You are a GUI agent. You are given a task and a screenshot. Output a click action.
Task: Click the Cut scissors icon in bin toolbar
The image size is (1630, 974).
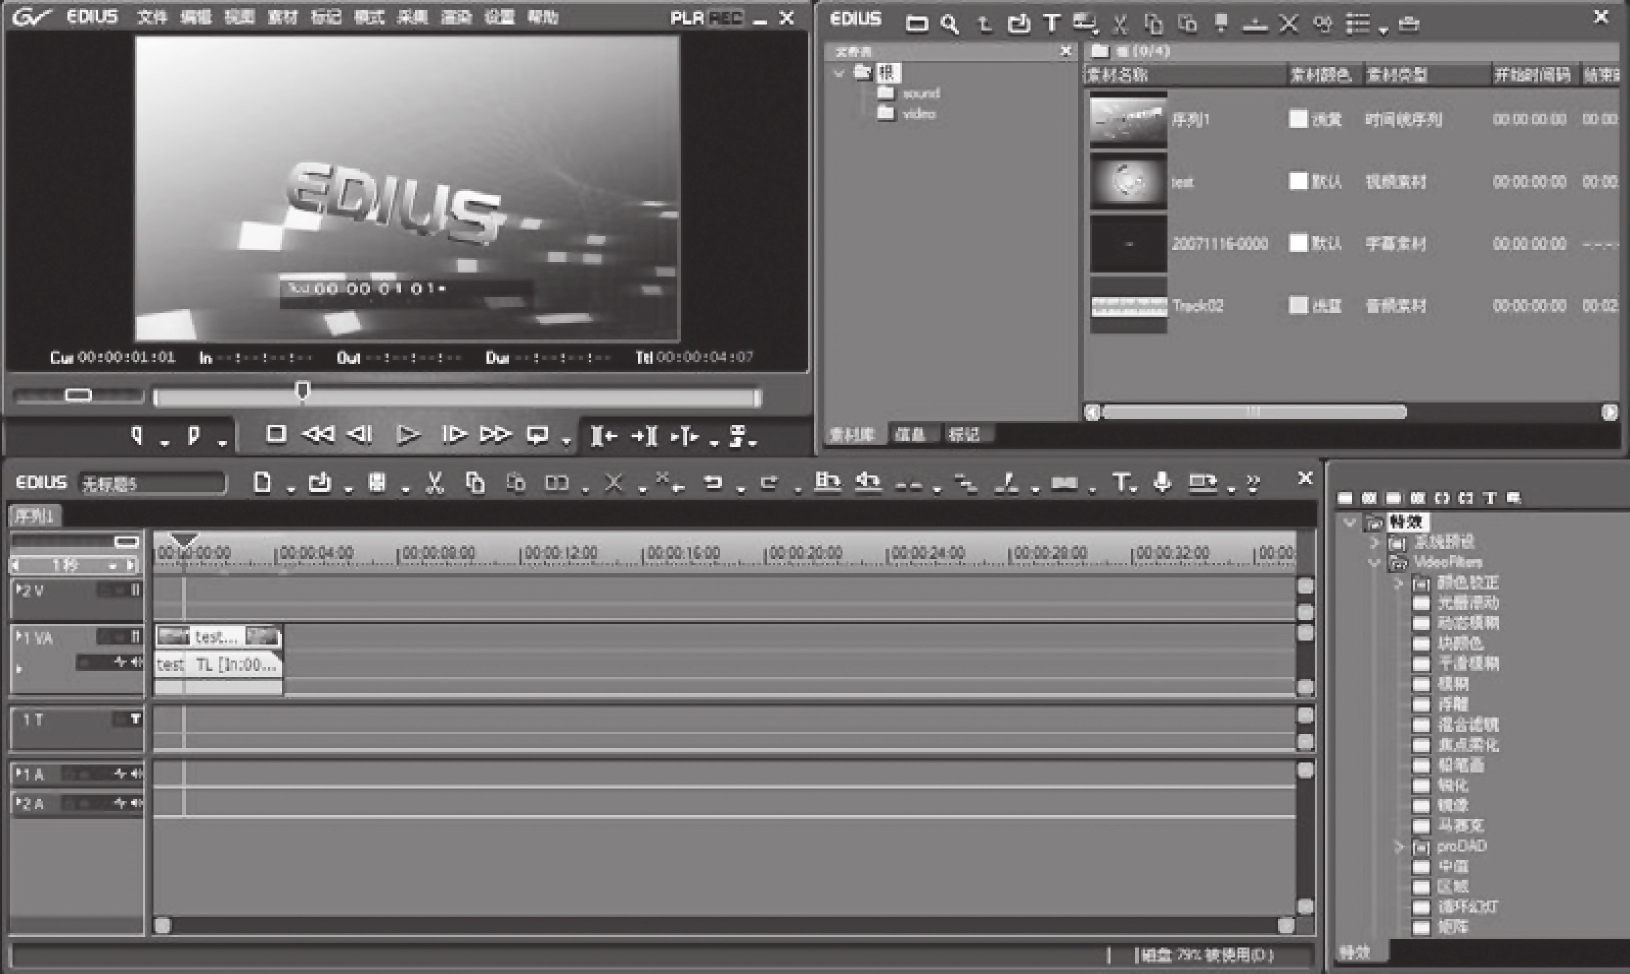[x=1120, y=24]
